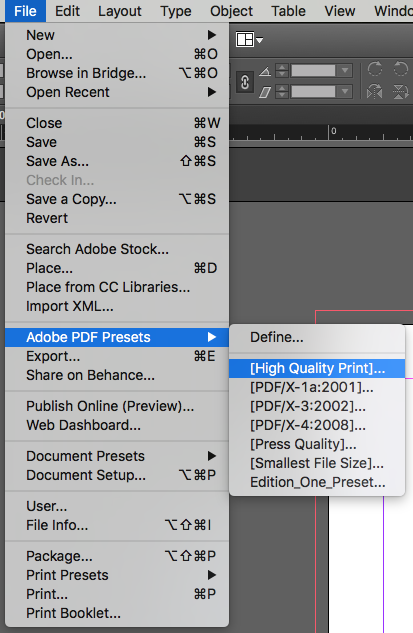Viewport: 413px width, 633px height.
Task: Click Rotate 90° Clockwise icon
Action: [x=375, y=69]
